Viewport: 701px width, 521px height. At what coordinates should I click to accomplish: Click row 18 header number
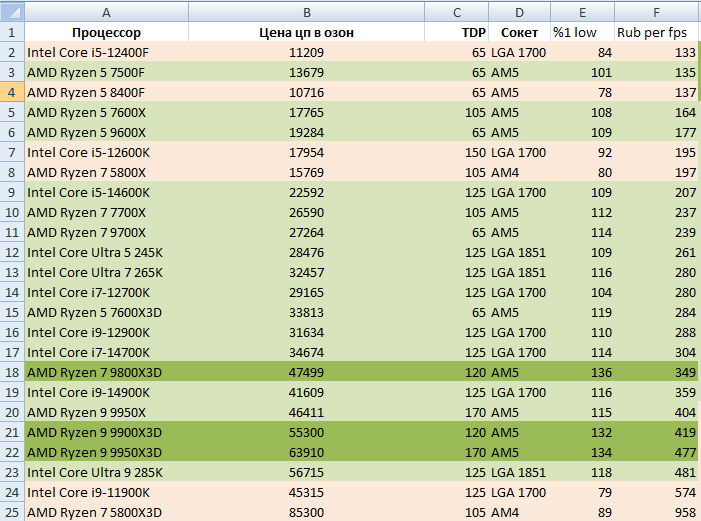(x=12, y=372)
